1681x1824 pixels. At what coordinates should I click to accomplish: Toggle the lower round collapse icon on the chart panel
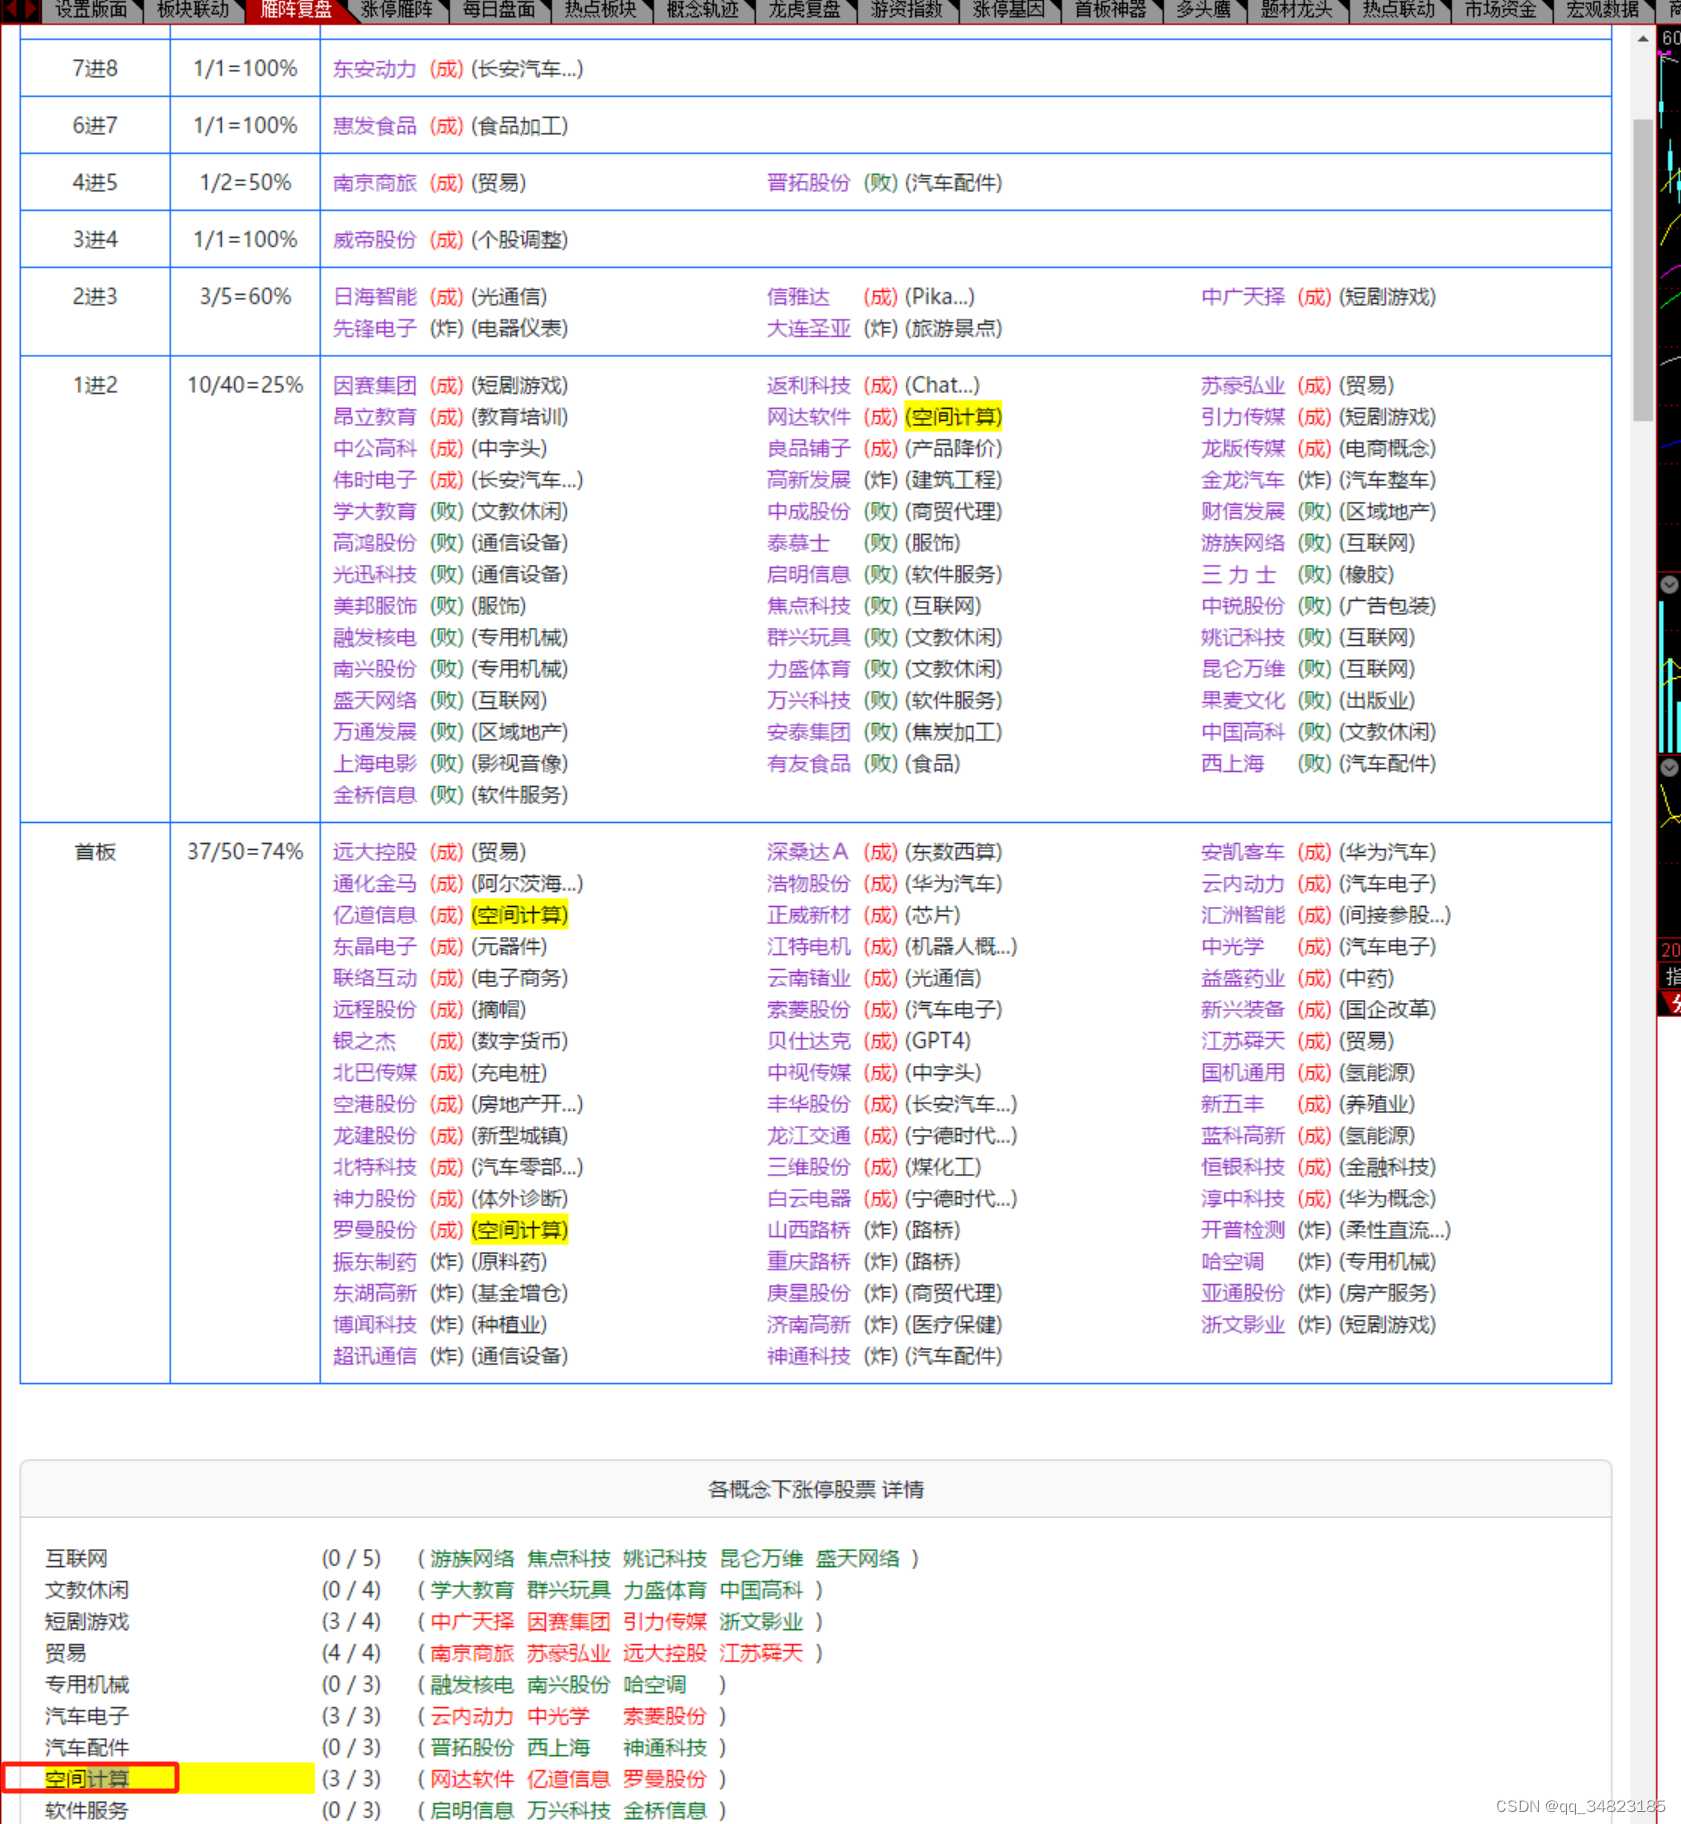point(1670,768)
